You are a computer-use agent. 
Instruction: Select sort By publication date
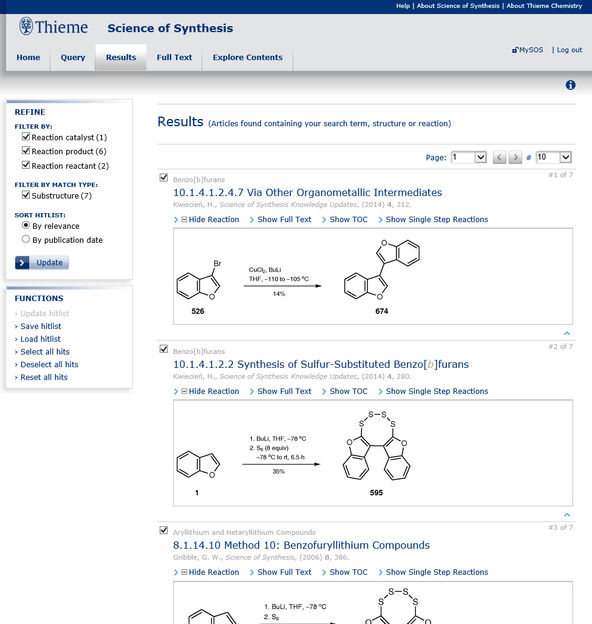pos(26,239)
